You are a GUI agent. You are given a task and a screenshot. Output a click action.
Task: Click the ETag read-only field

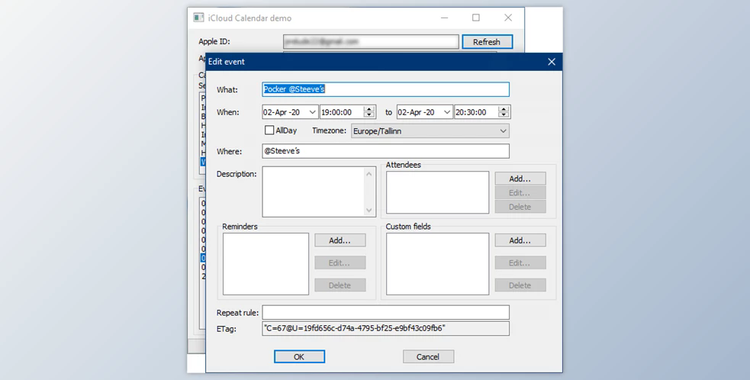386,328
